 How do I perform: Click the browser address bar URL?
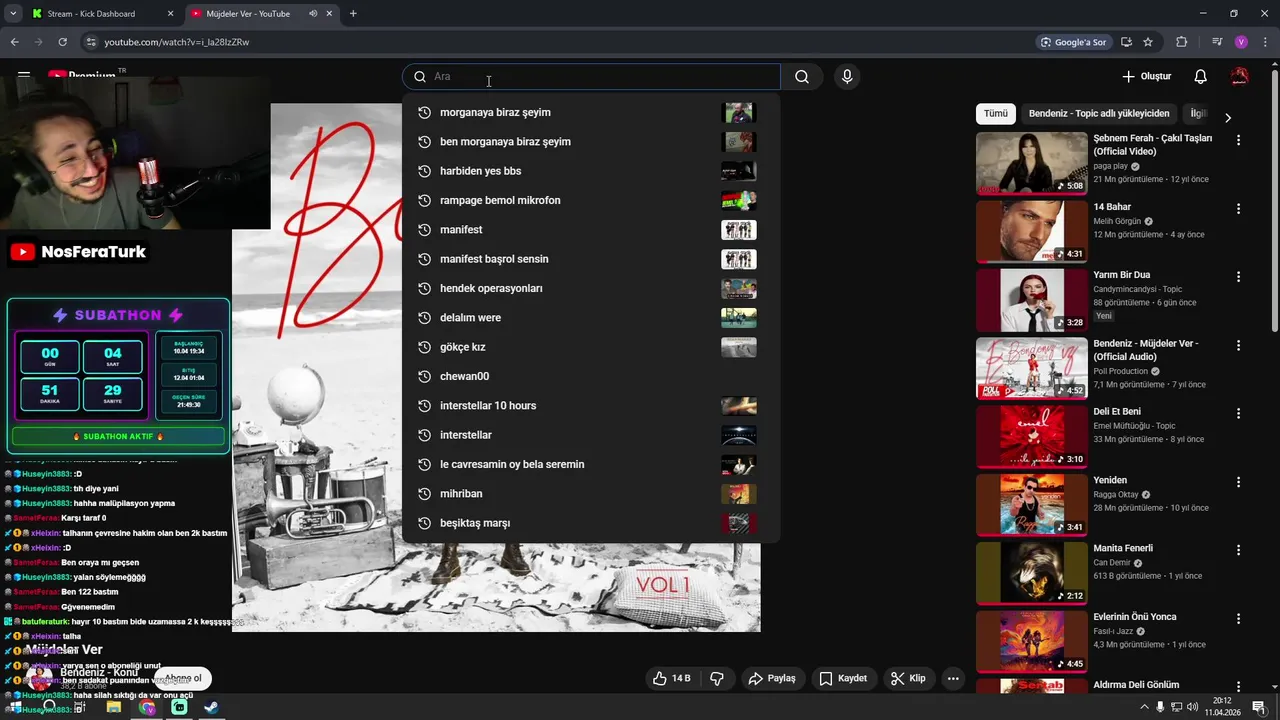177,42
